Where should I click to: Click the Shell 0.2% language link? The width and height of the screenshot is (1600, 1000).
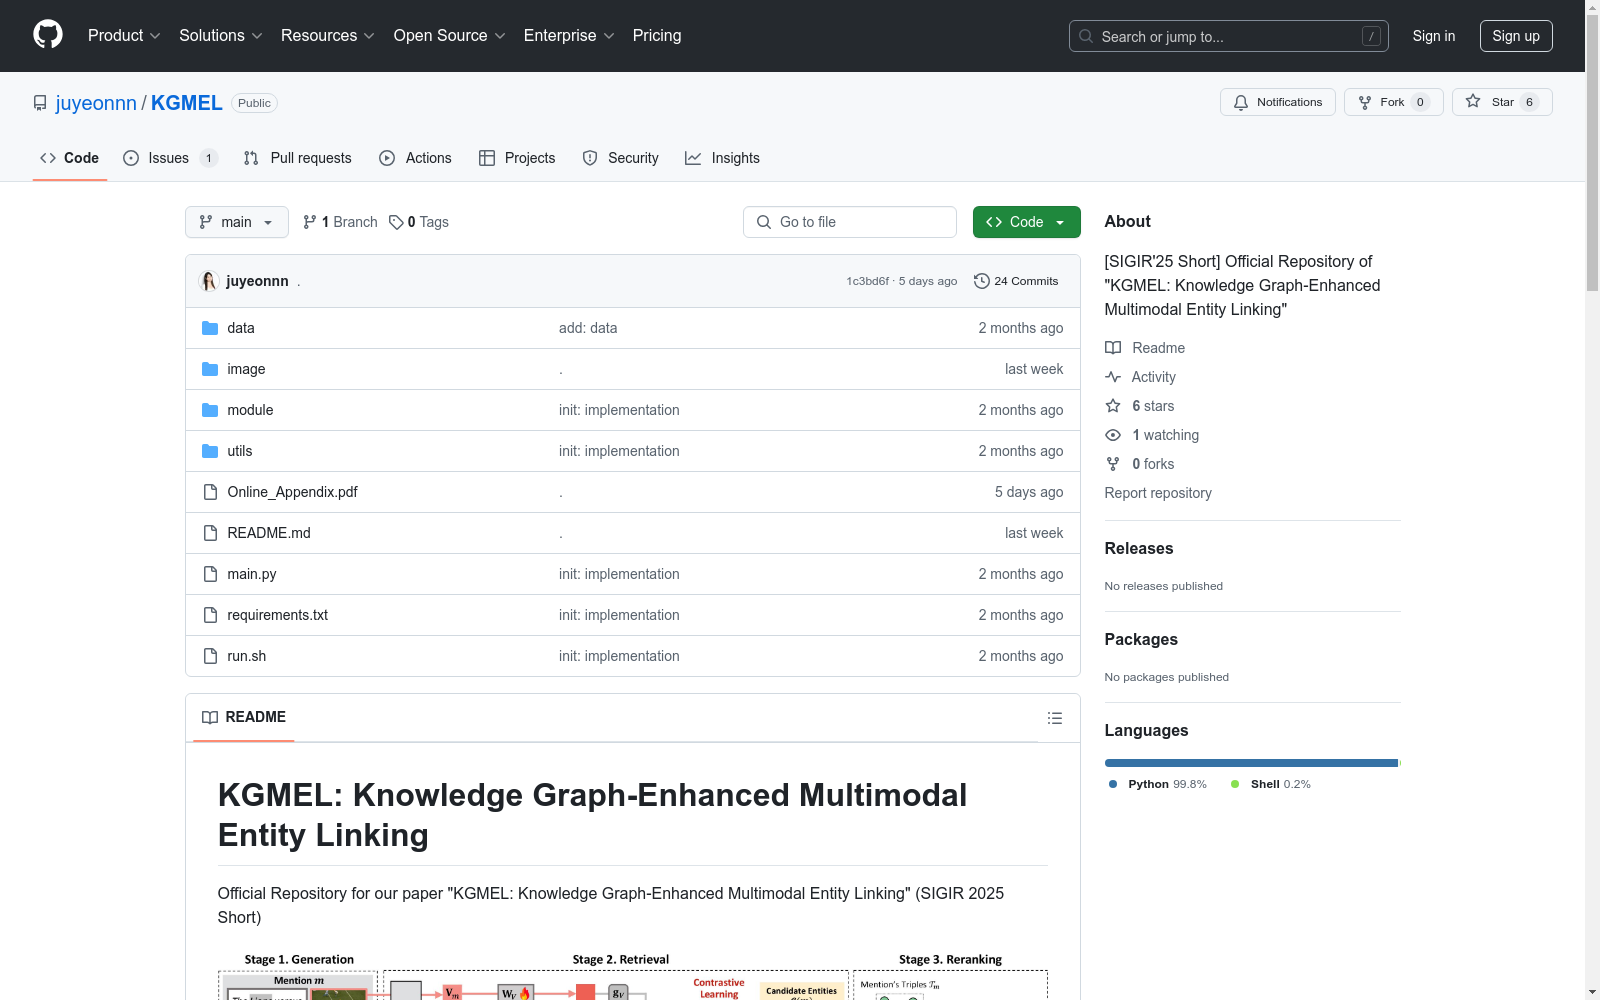pos(1271,784)
